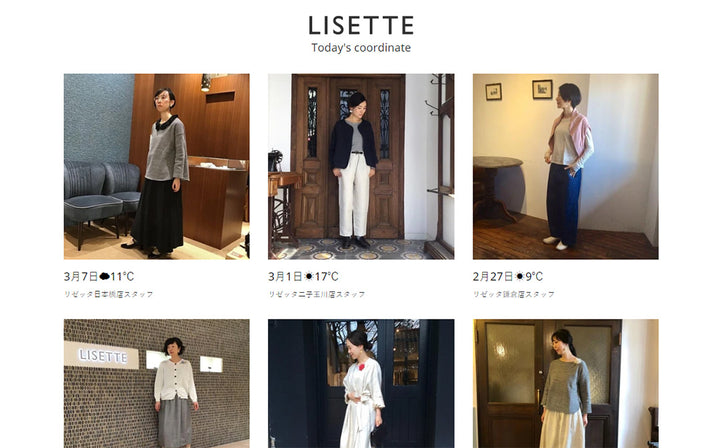Open the gray top white skirt photo
The height and width of the screenshot is (448, 720).
pyautogui.click(x=566, y=384)
